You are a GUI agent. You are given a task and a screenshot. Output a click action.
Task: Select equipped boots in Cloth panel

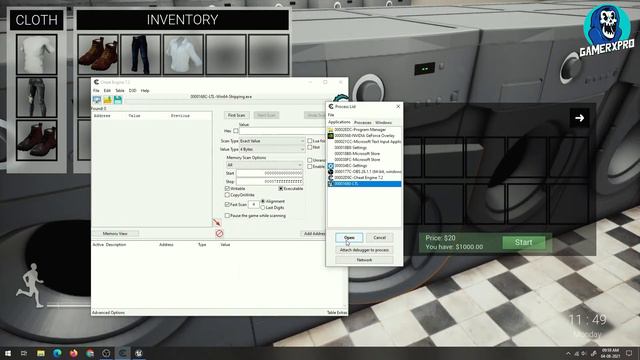(x=37, y=140)
